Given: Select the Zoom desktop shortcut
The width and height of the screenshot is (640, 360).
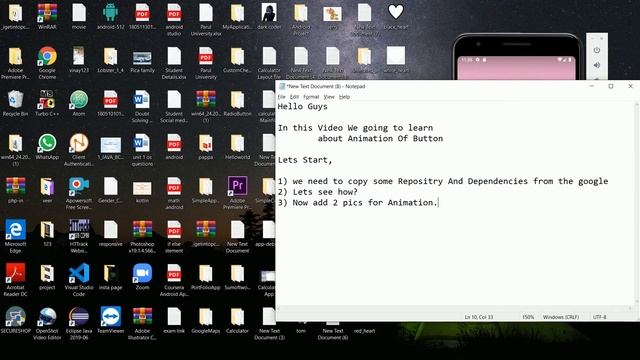Looking at the screenshot, I should pos(142,277).
